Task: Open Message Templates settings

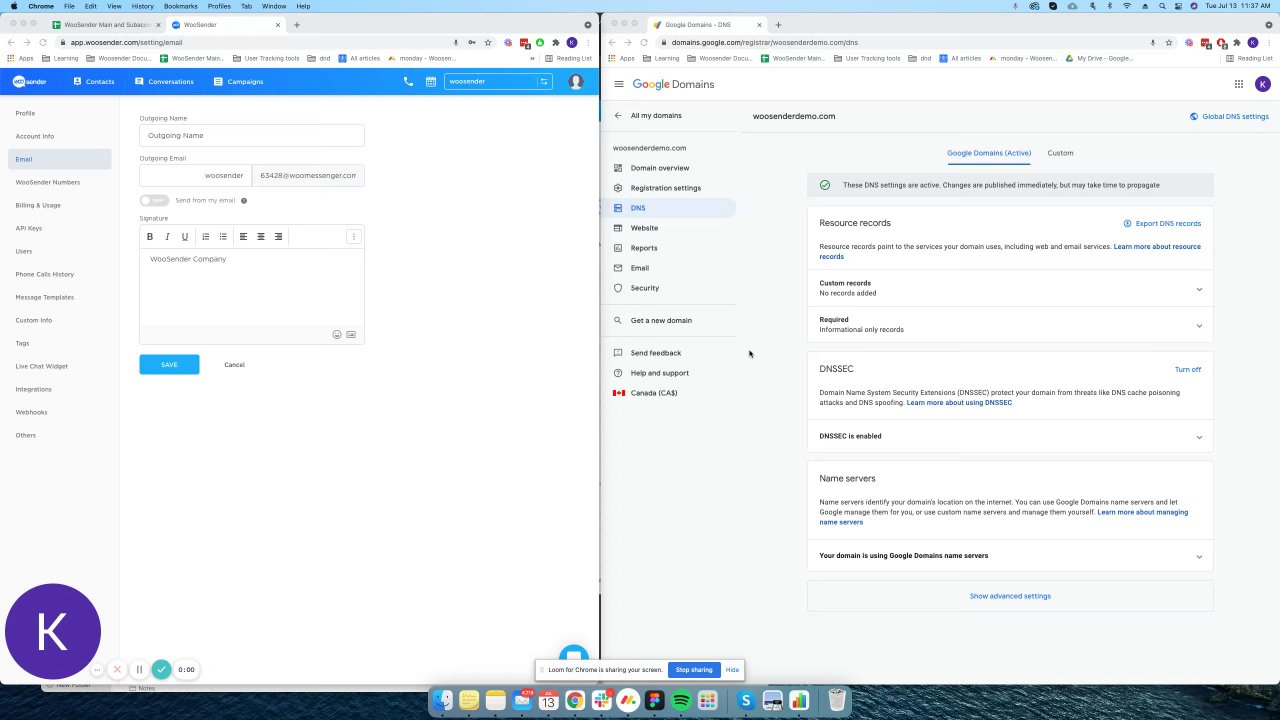Action: coord(45,297)
